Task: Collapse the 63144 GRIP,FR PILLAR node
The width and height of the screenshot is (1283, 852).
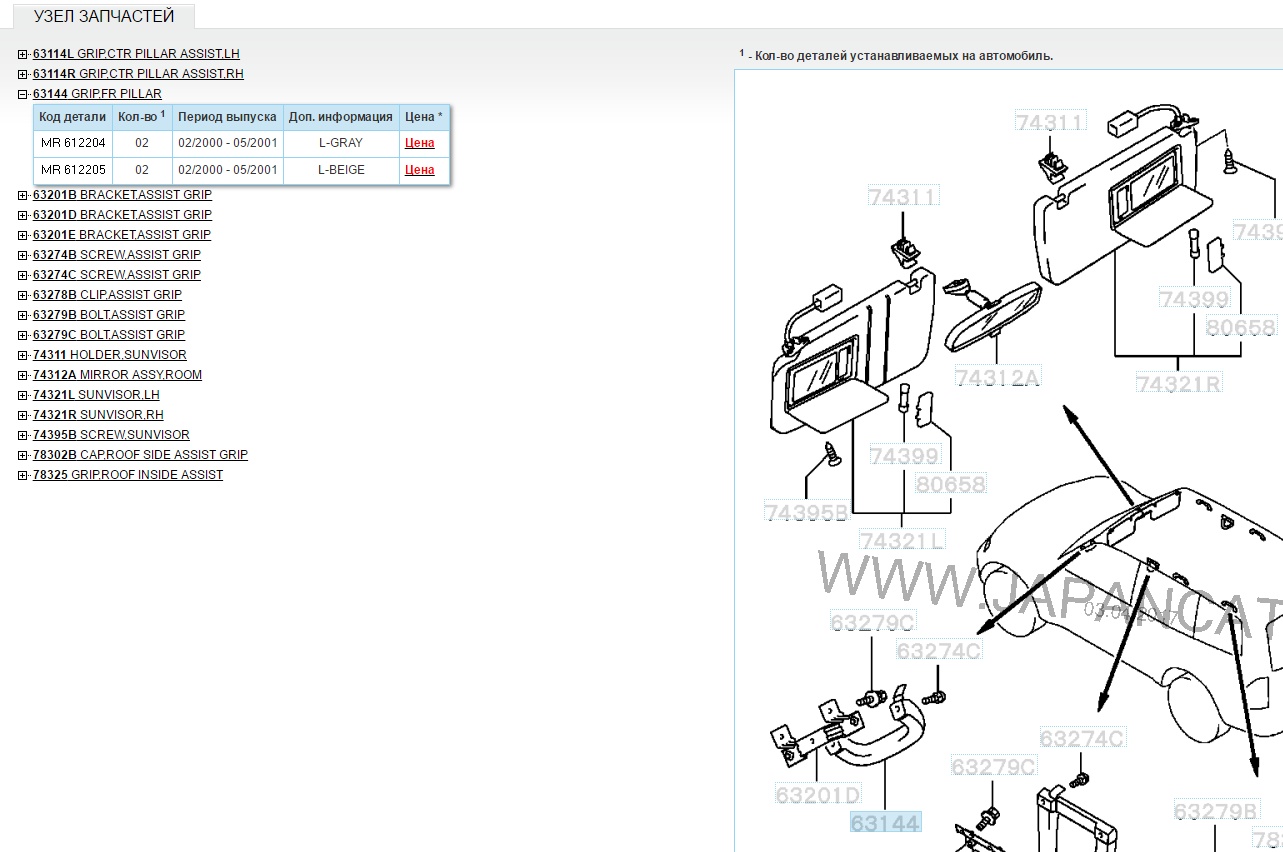Action: [23, 94]
